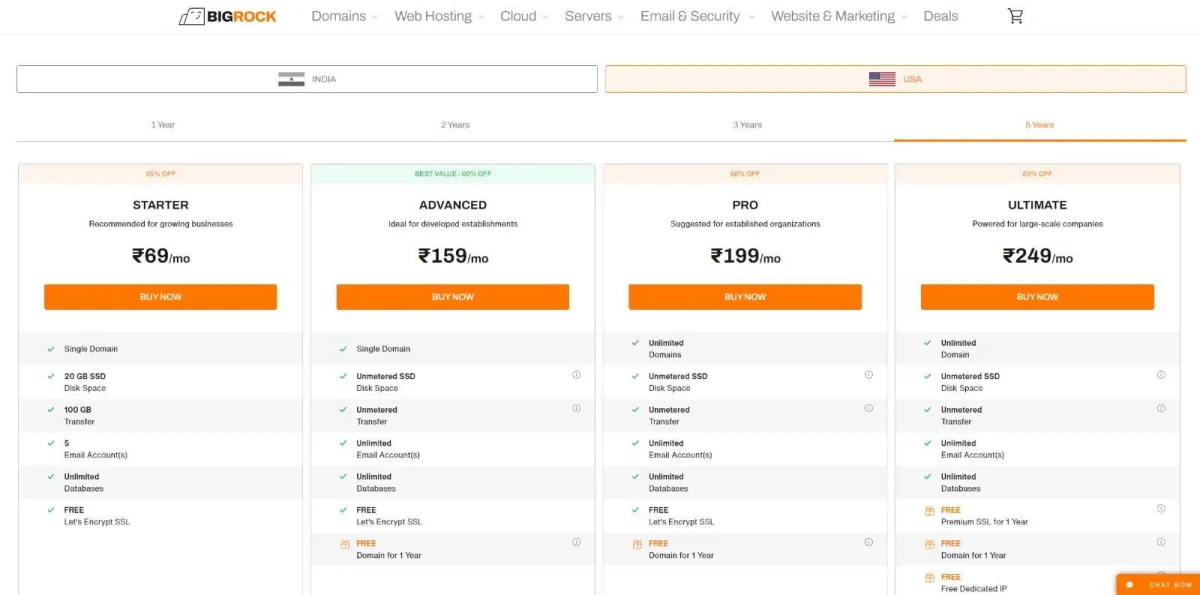Show info for Advanced Unmetered SSD Disk Space
This screenshot has width=1200, height=595.
click(576, 375)
